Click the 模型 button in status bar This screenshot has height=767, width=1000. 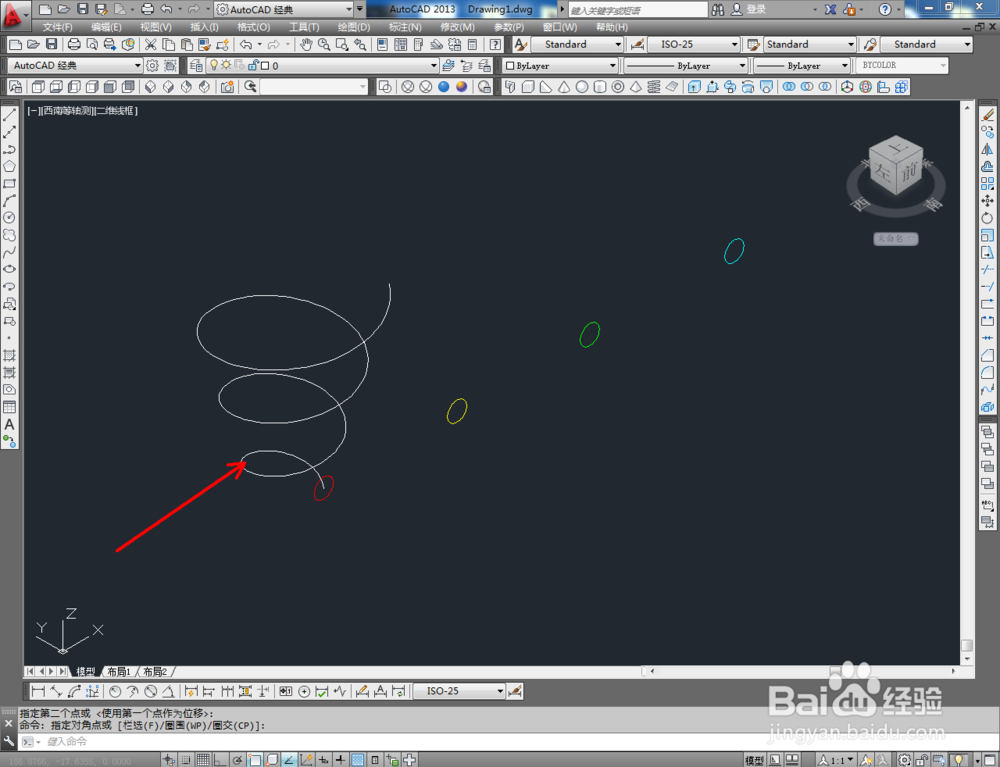(x=754, y=760)
